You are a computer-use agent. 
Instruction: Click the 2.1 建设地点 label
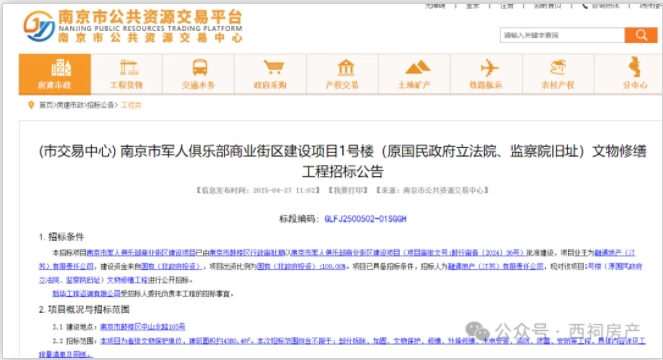tap(75, 327)
